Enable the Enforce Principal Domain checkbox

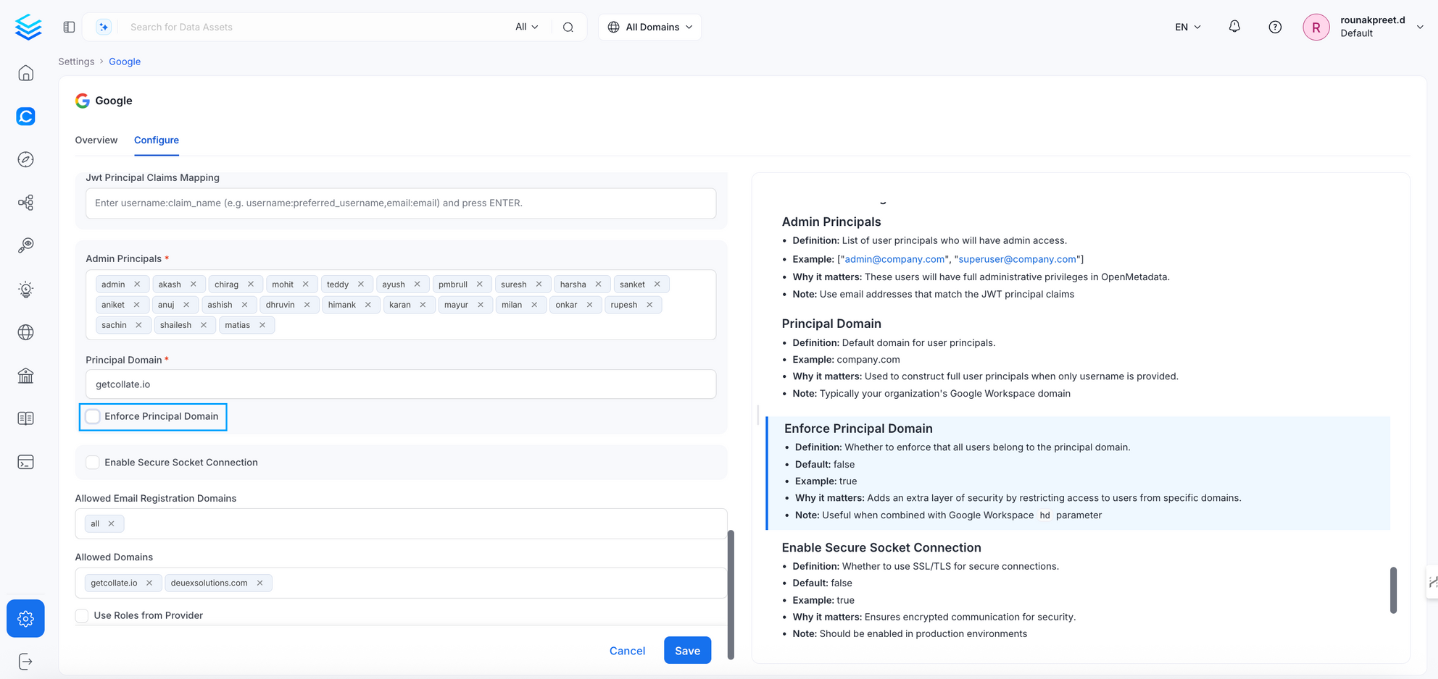tap(93, 416)
